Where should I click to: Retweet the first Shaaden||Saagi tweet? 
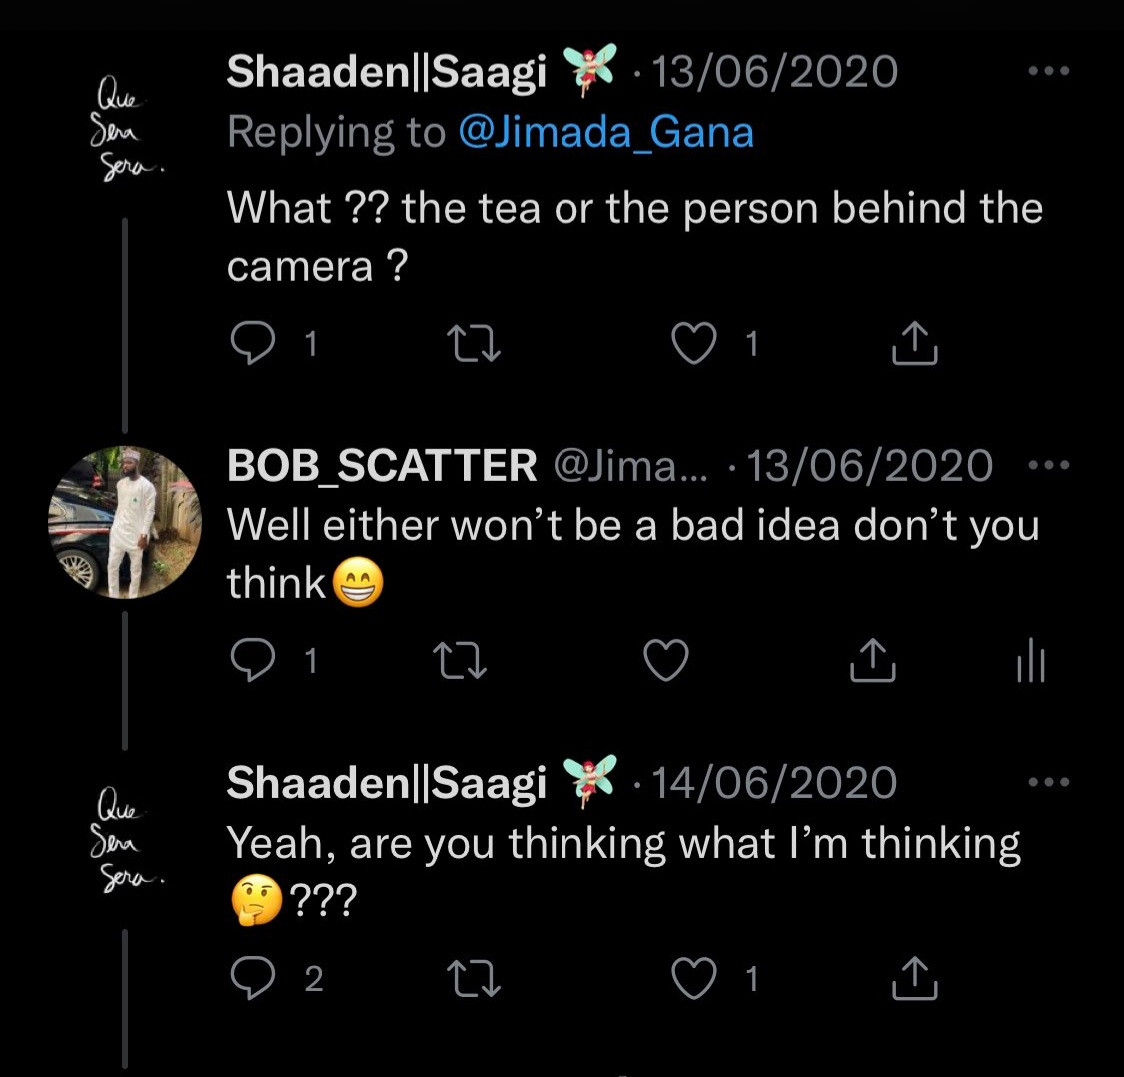pos(472,345)
